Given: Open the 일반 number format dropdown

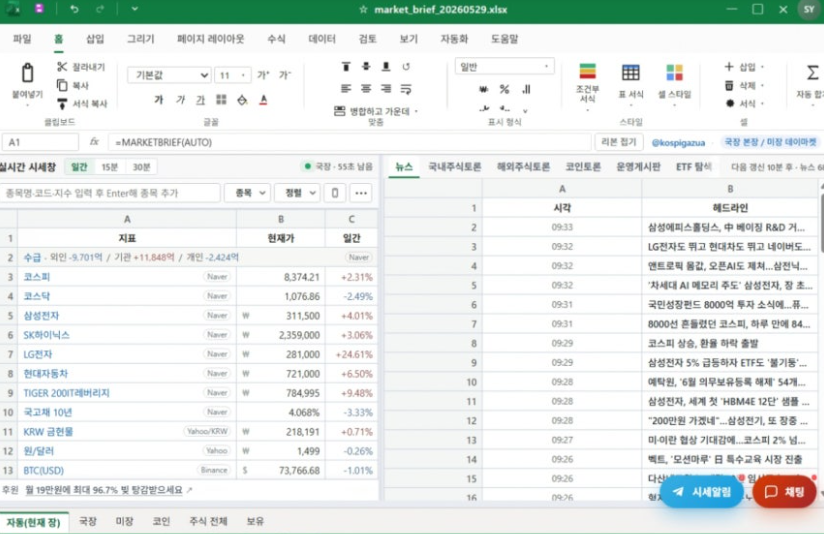Looking at the screenshot, I should [504, 67].
